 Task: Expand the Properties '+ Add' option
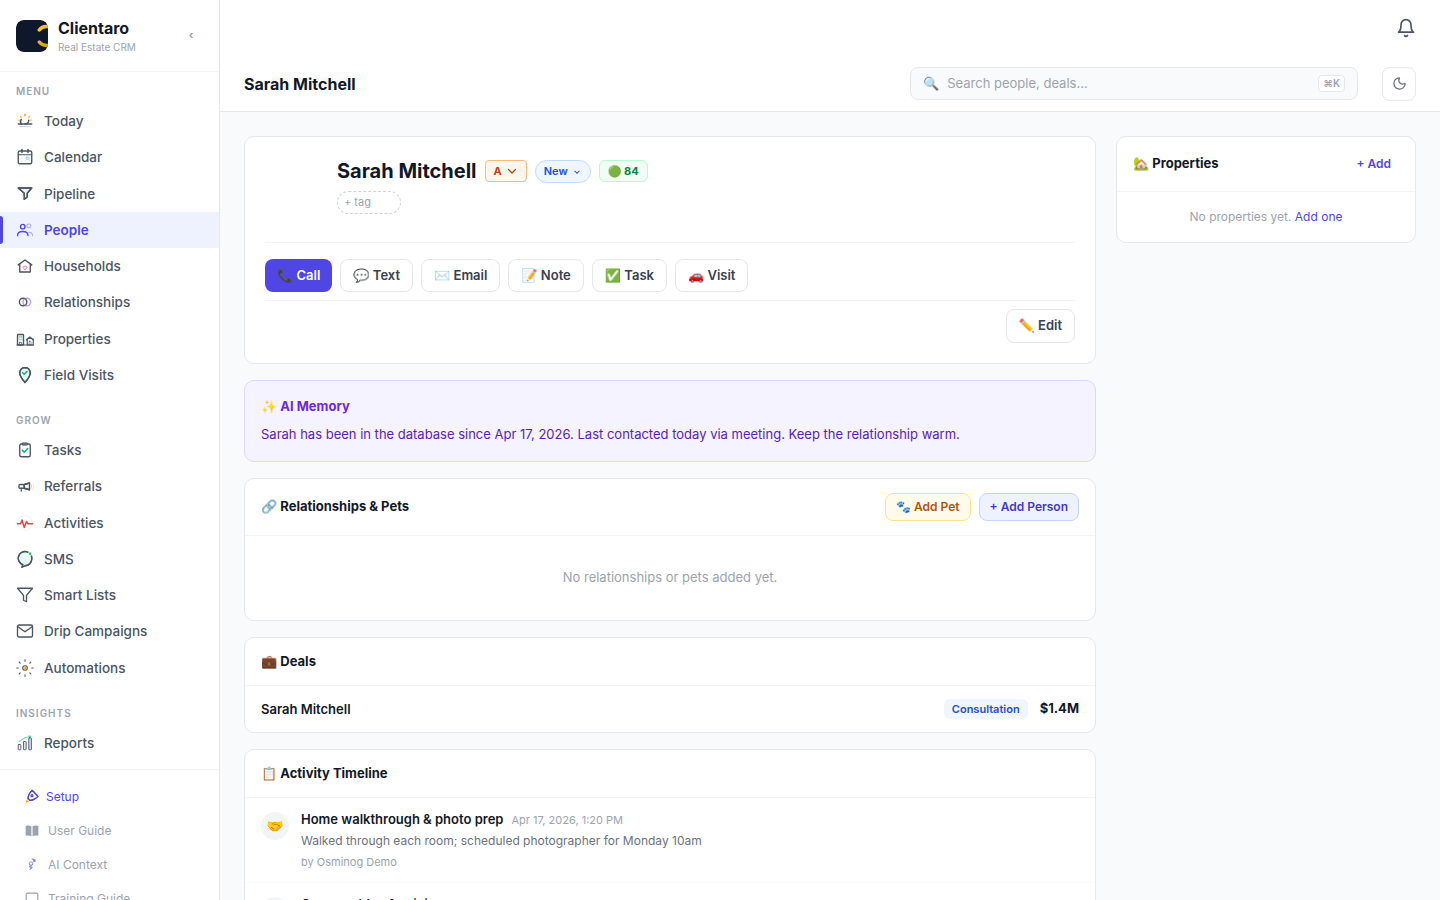coord(1373,163)
